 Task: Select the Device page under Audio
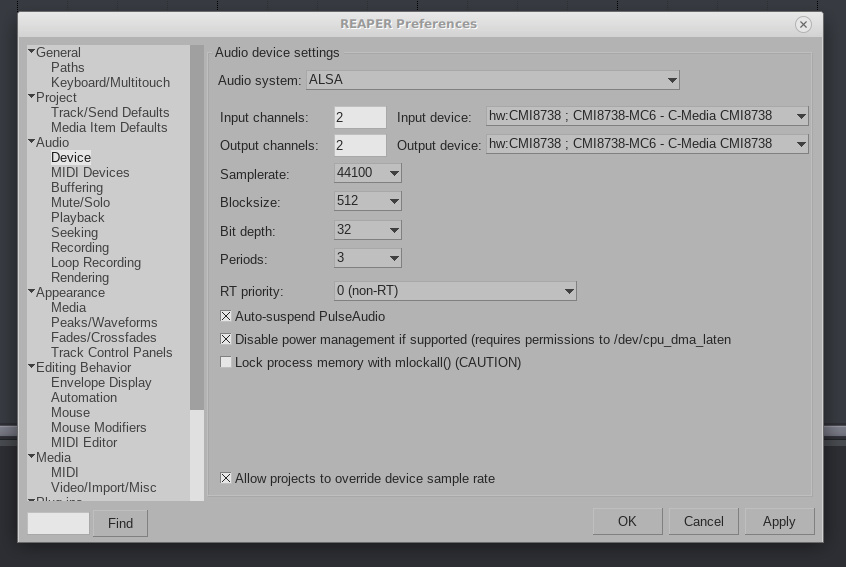point(71,158)
